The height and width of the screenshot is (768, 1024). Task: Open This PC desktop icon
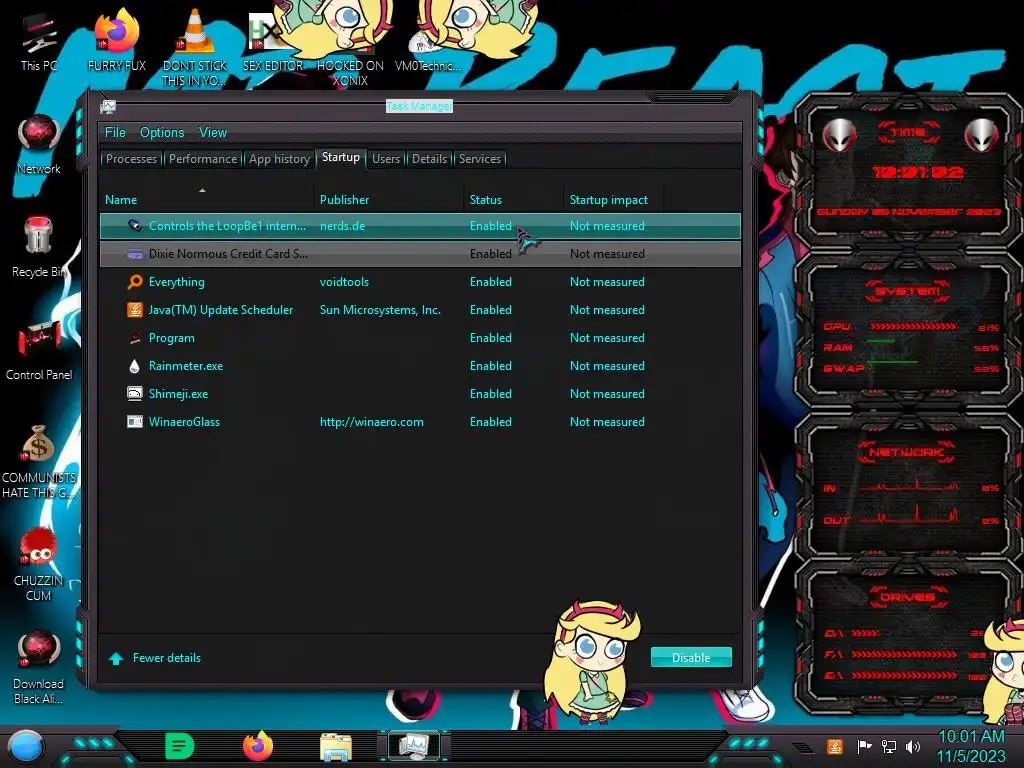pos(39,42)
